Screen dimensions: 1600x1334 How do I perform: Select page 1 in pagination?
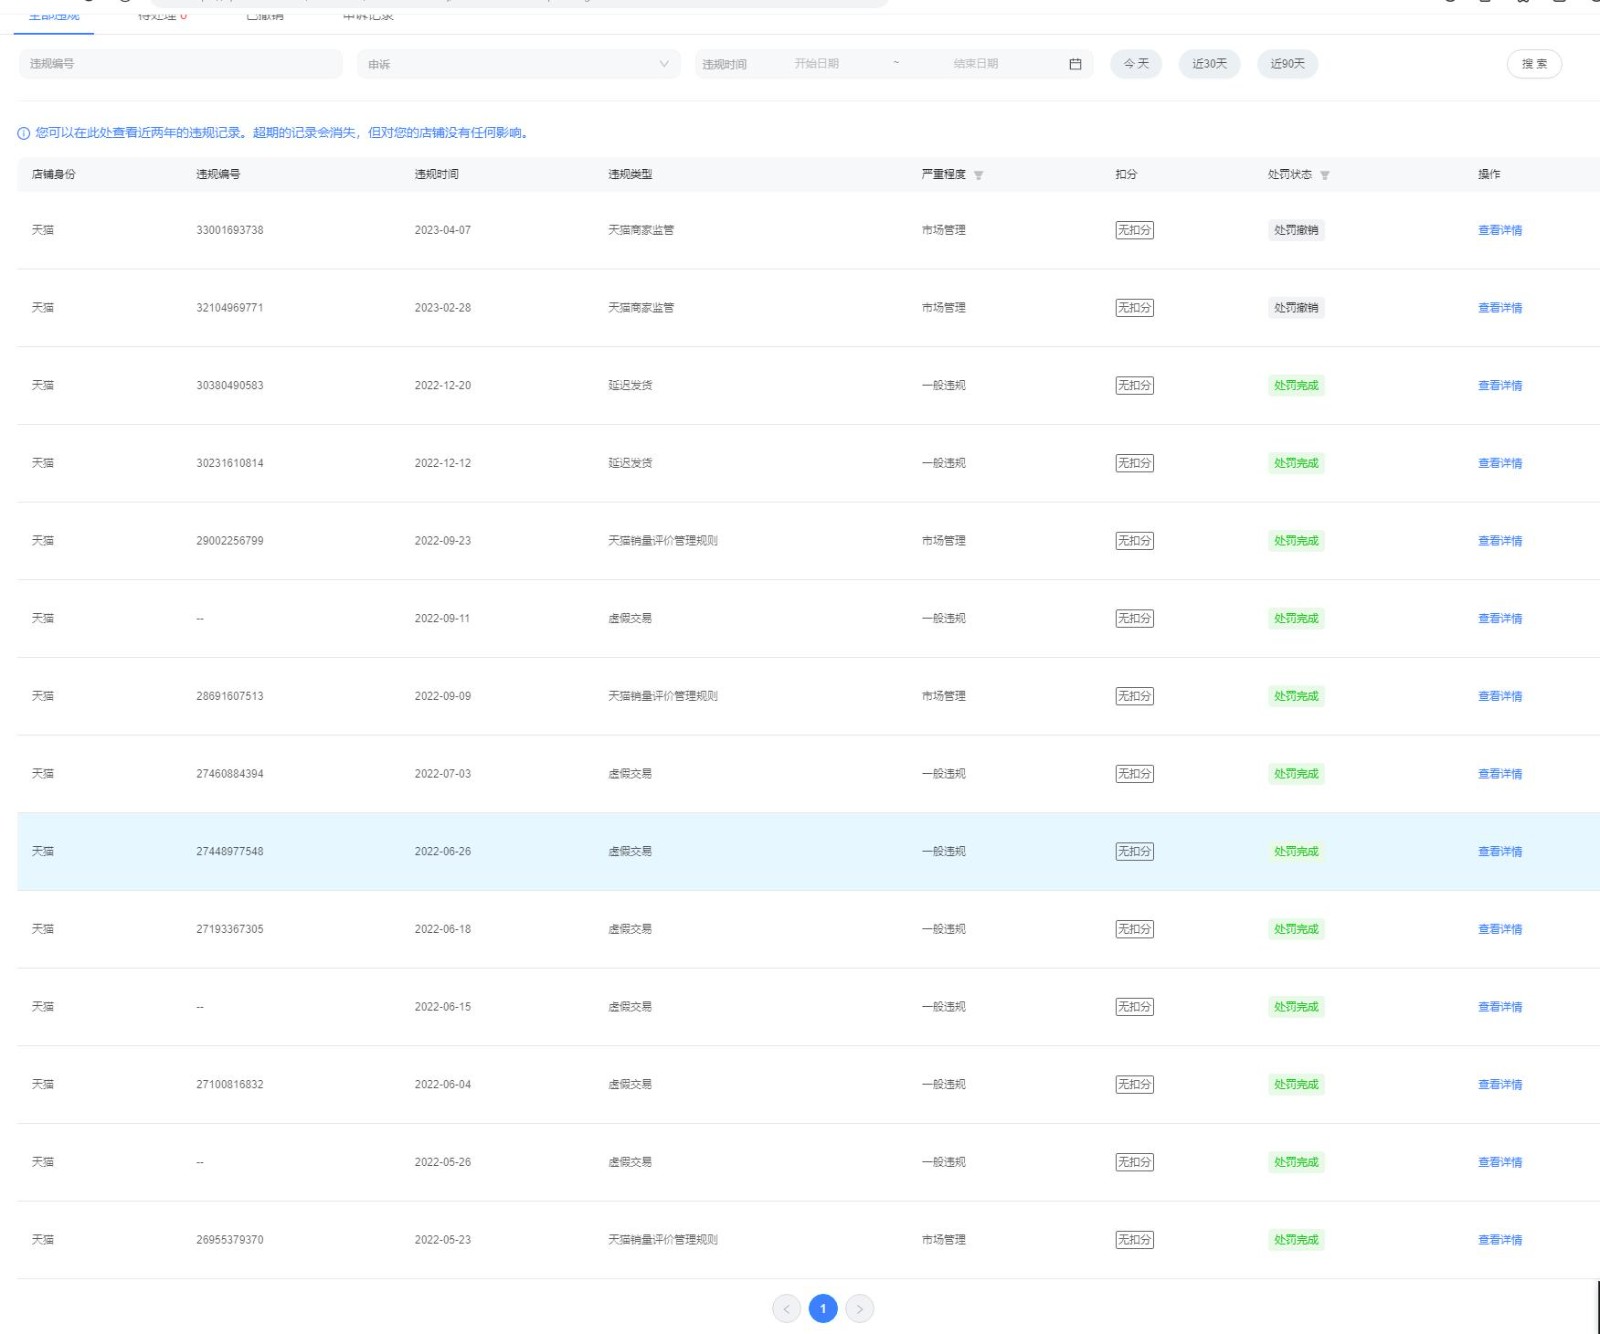click(x=823, y=1308)
